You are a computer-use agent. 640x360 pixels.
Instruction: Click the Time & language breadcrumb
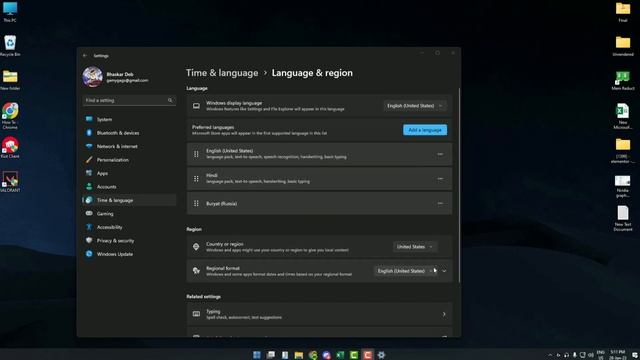tap(222, 73)
